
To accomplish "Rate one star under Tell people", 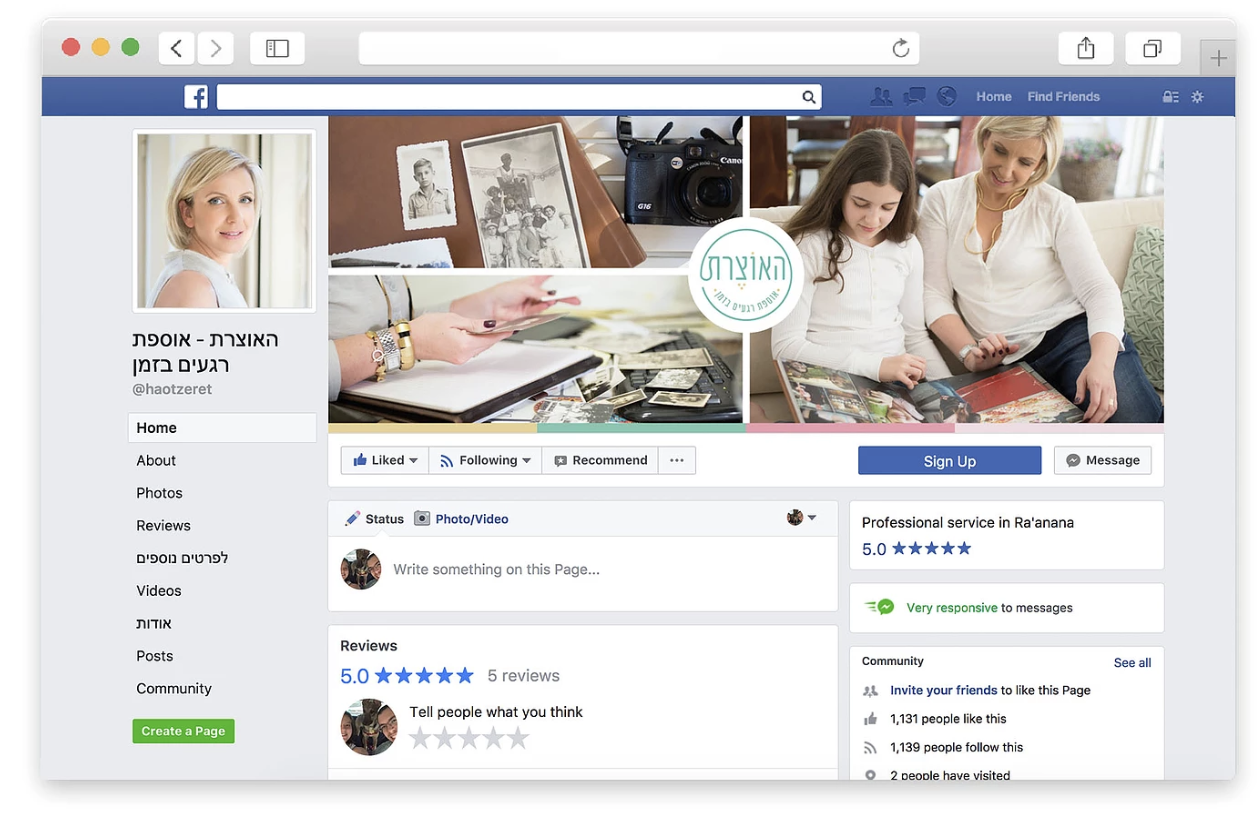I will [x=421, y=739].
